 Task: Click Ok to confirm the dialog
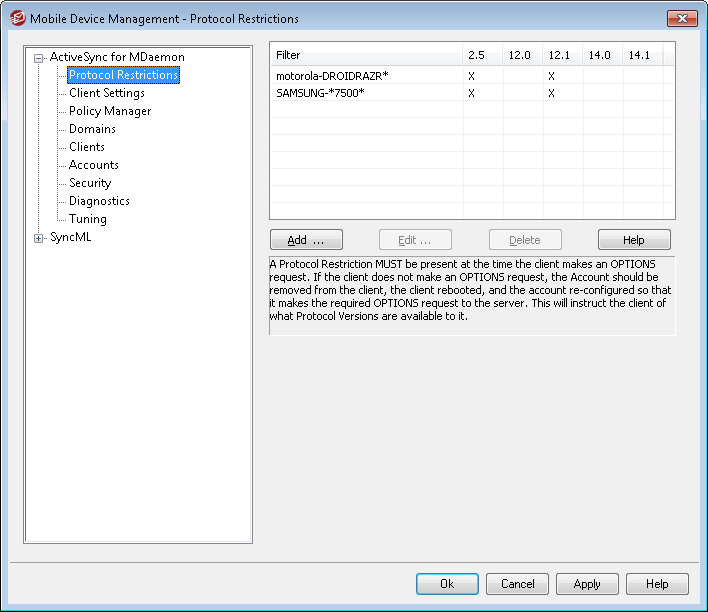pyautogui.click(x=447, y=584)
